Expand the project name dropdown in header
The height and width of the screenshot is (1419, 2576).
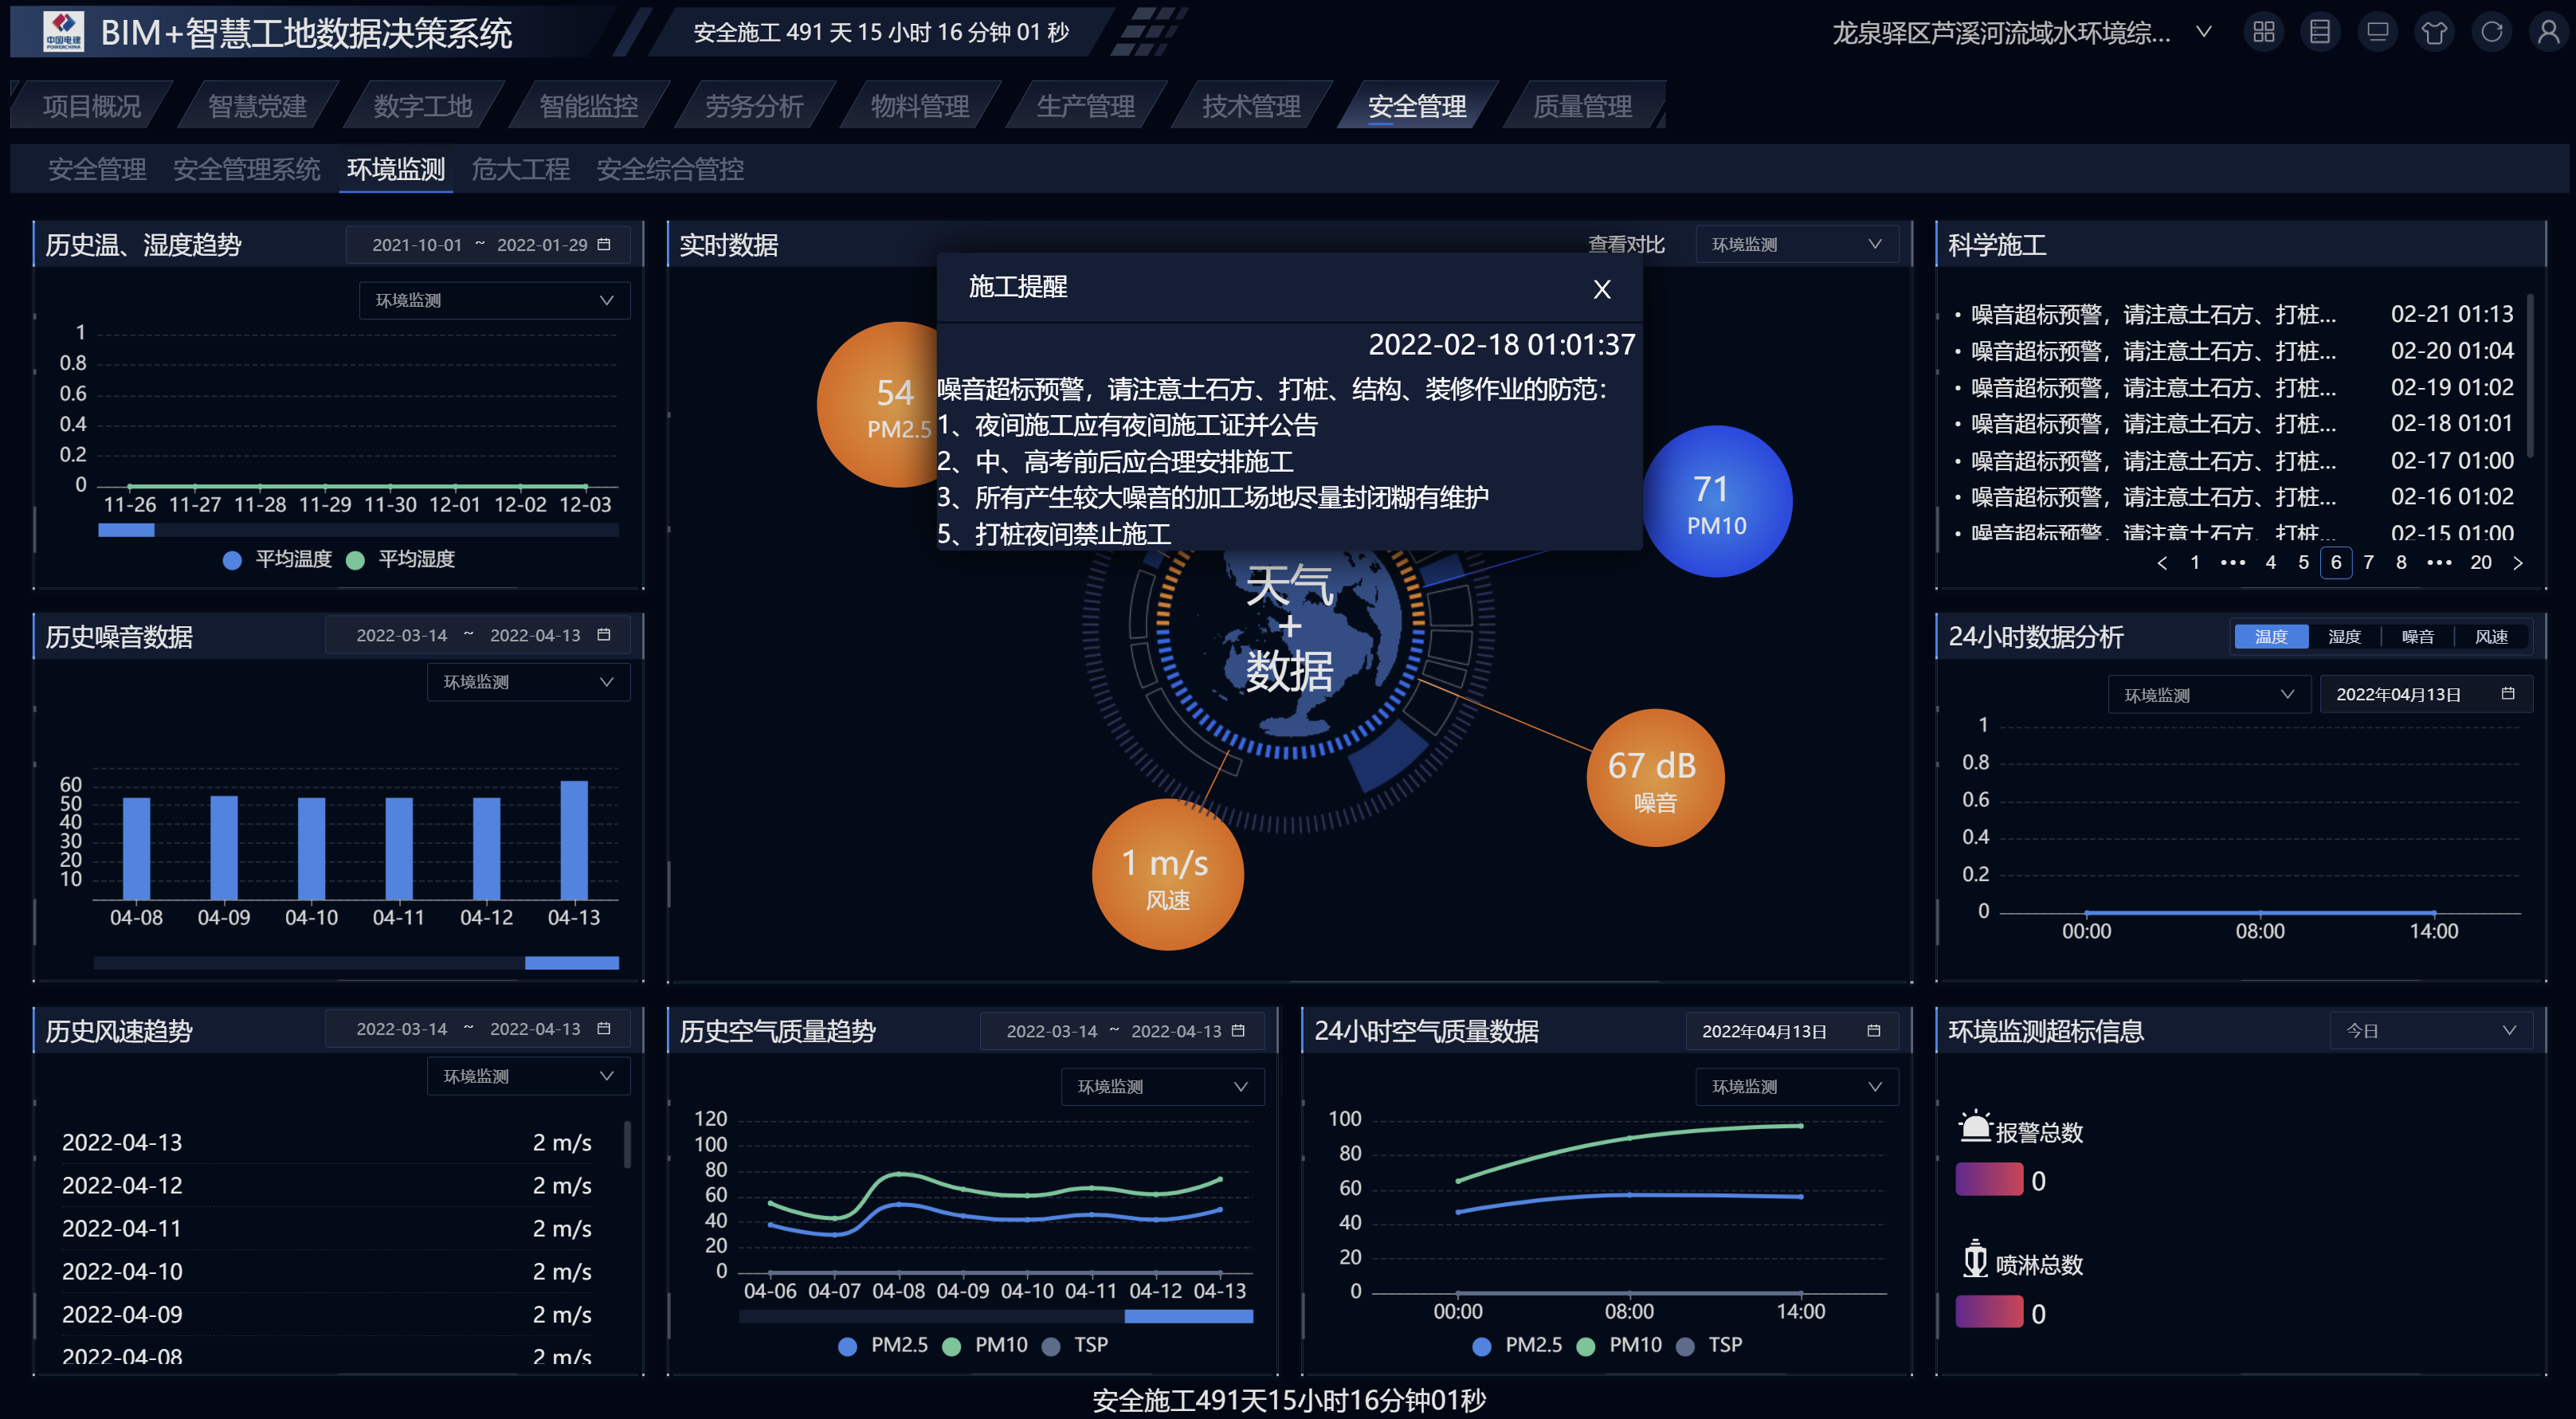click(2203, 32)
